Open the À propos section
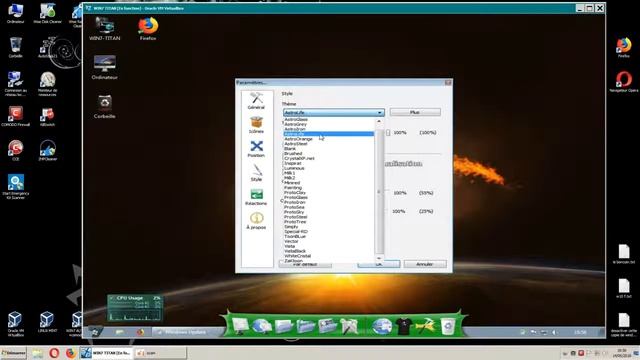 click(256, 221)
